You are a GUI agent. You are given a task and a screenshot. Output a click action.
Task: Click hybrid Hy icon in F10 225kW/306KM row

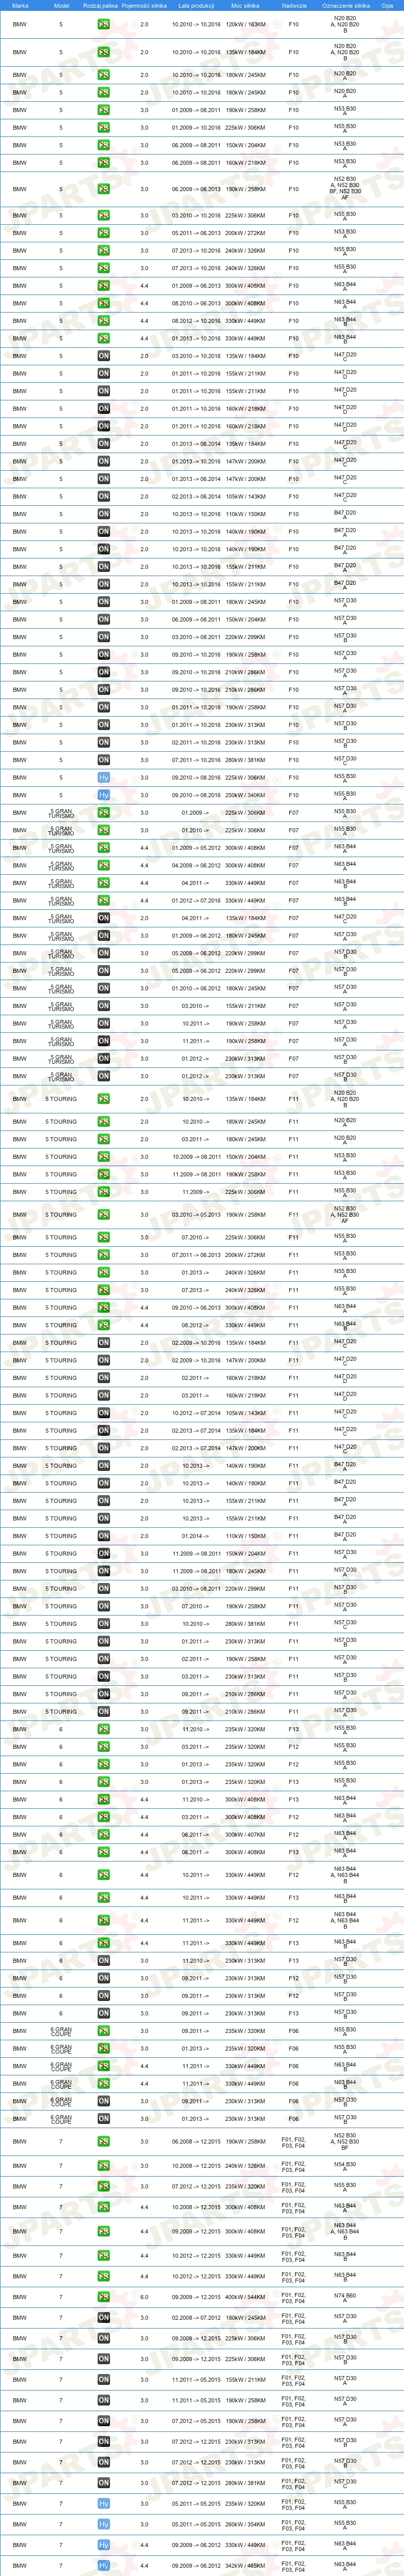point(103,777)
